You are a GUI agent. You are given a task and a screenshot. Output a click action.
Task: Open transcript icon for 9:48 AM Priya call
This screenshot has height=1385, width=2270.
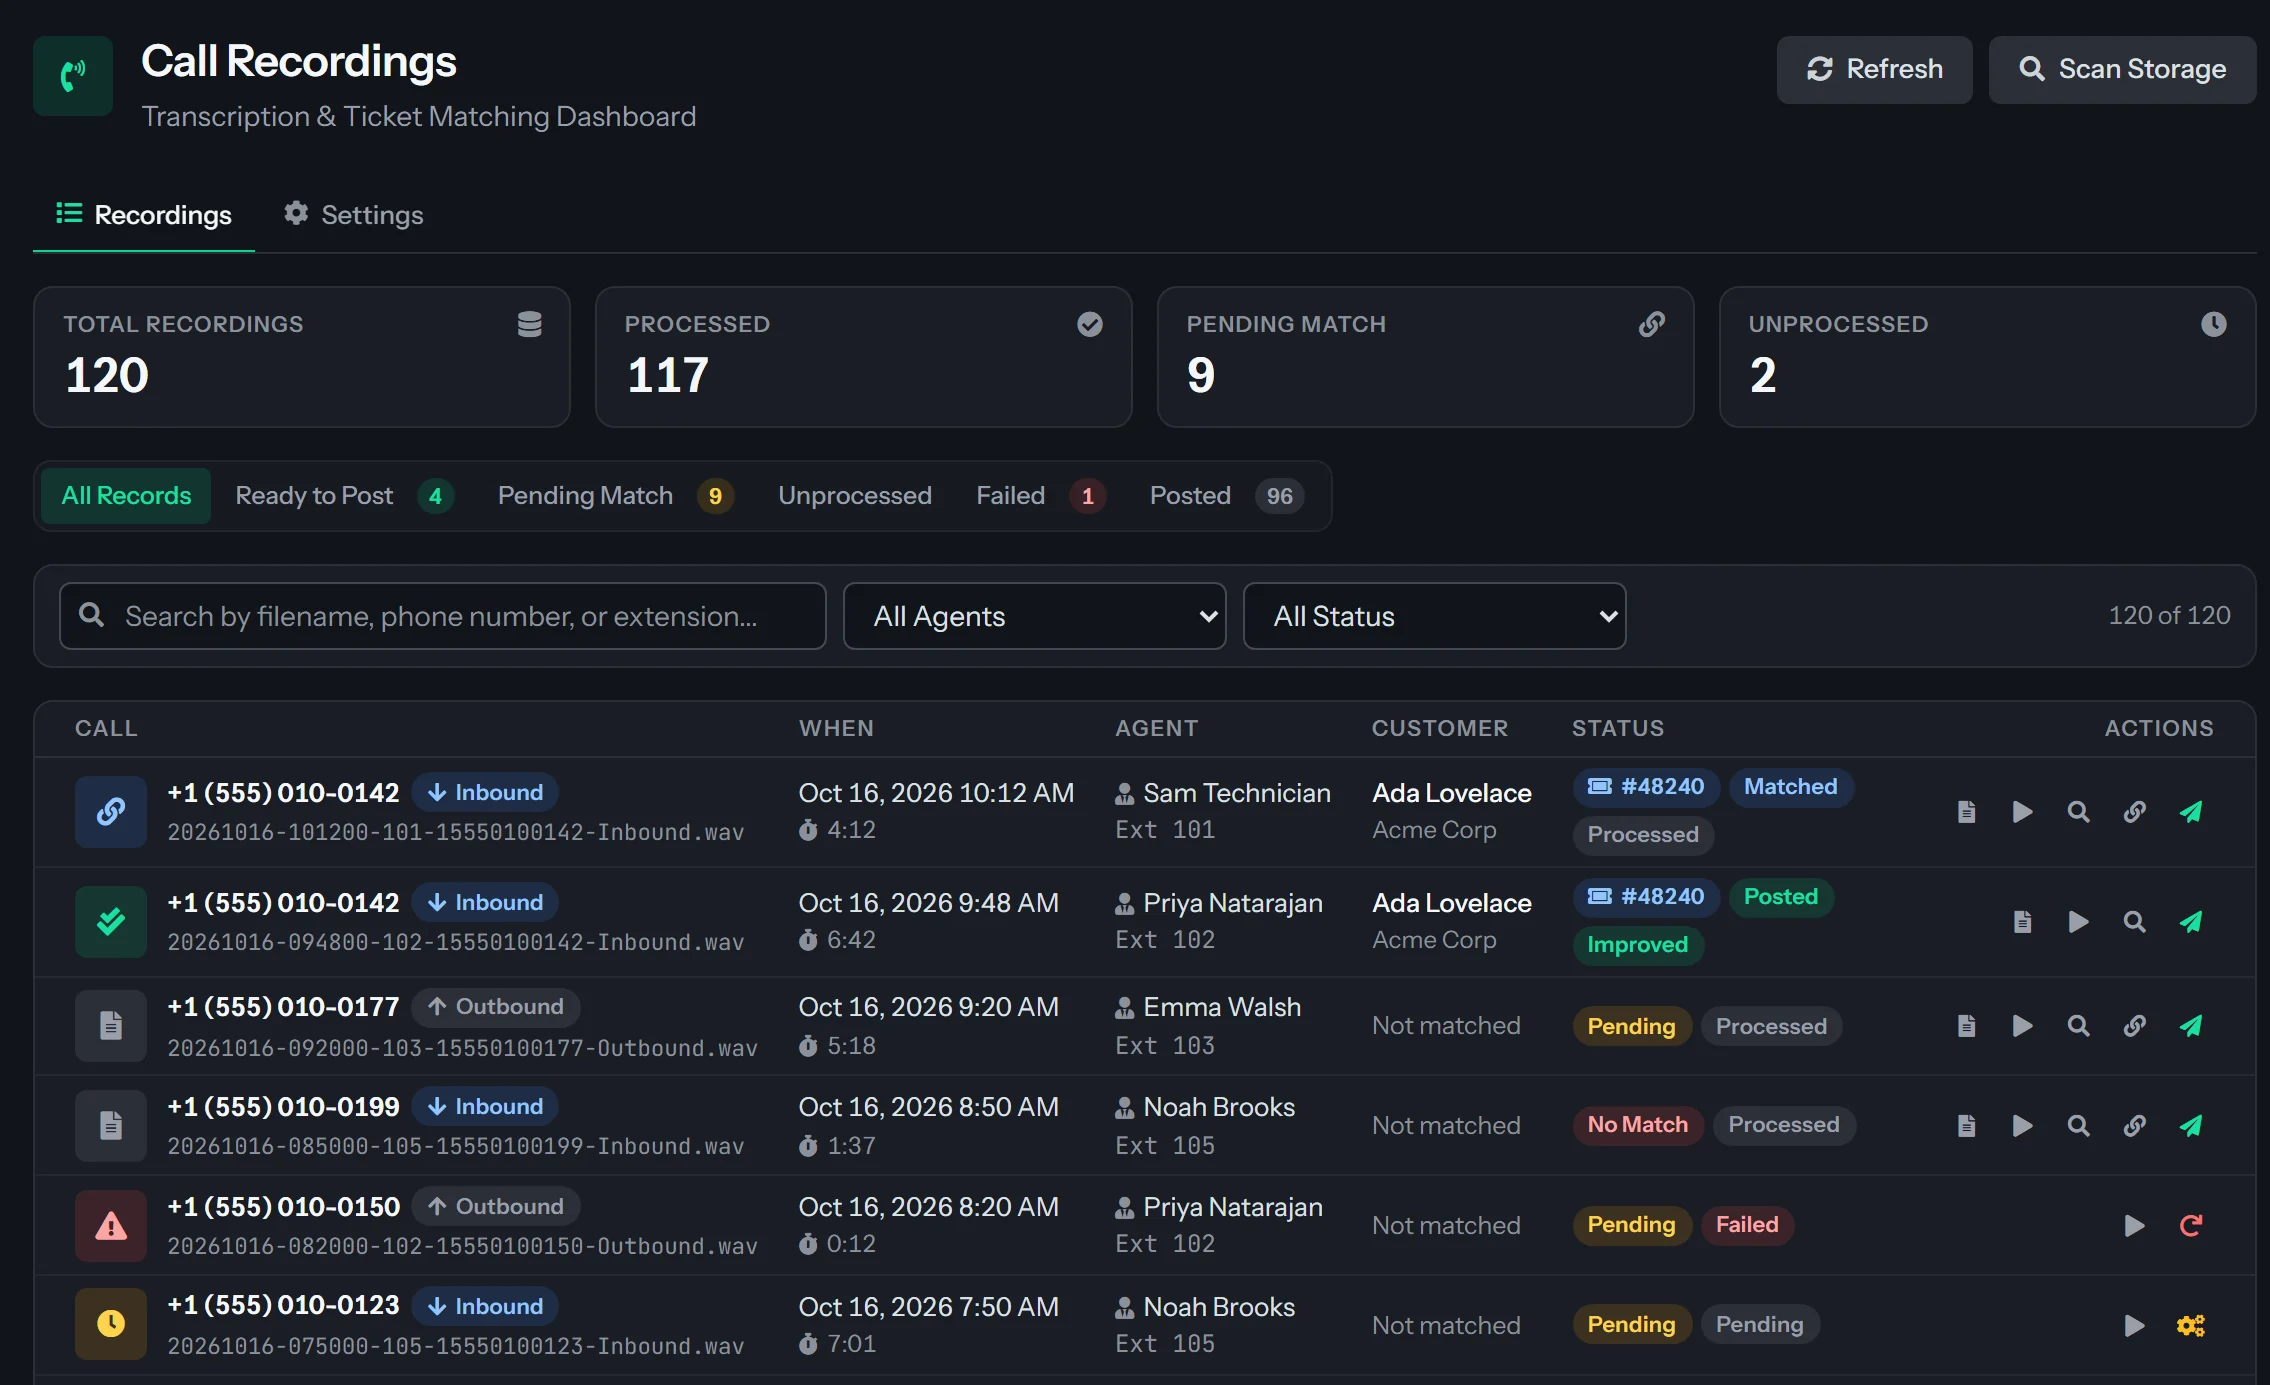click(2022, 922)
